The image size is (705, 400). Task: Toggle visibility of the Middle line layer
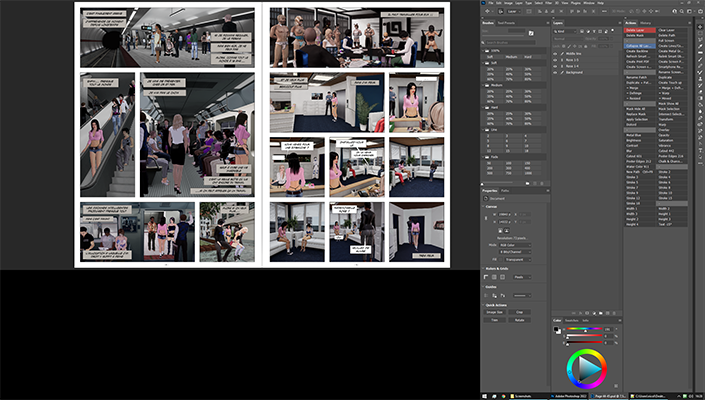[x=556, y=56]
